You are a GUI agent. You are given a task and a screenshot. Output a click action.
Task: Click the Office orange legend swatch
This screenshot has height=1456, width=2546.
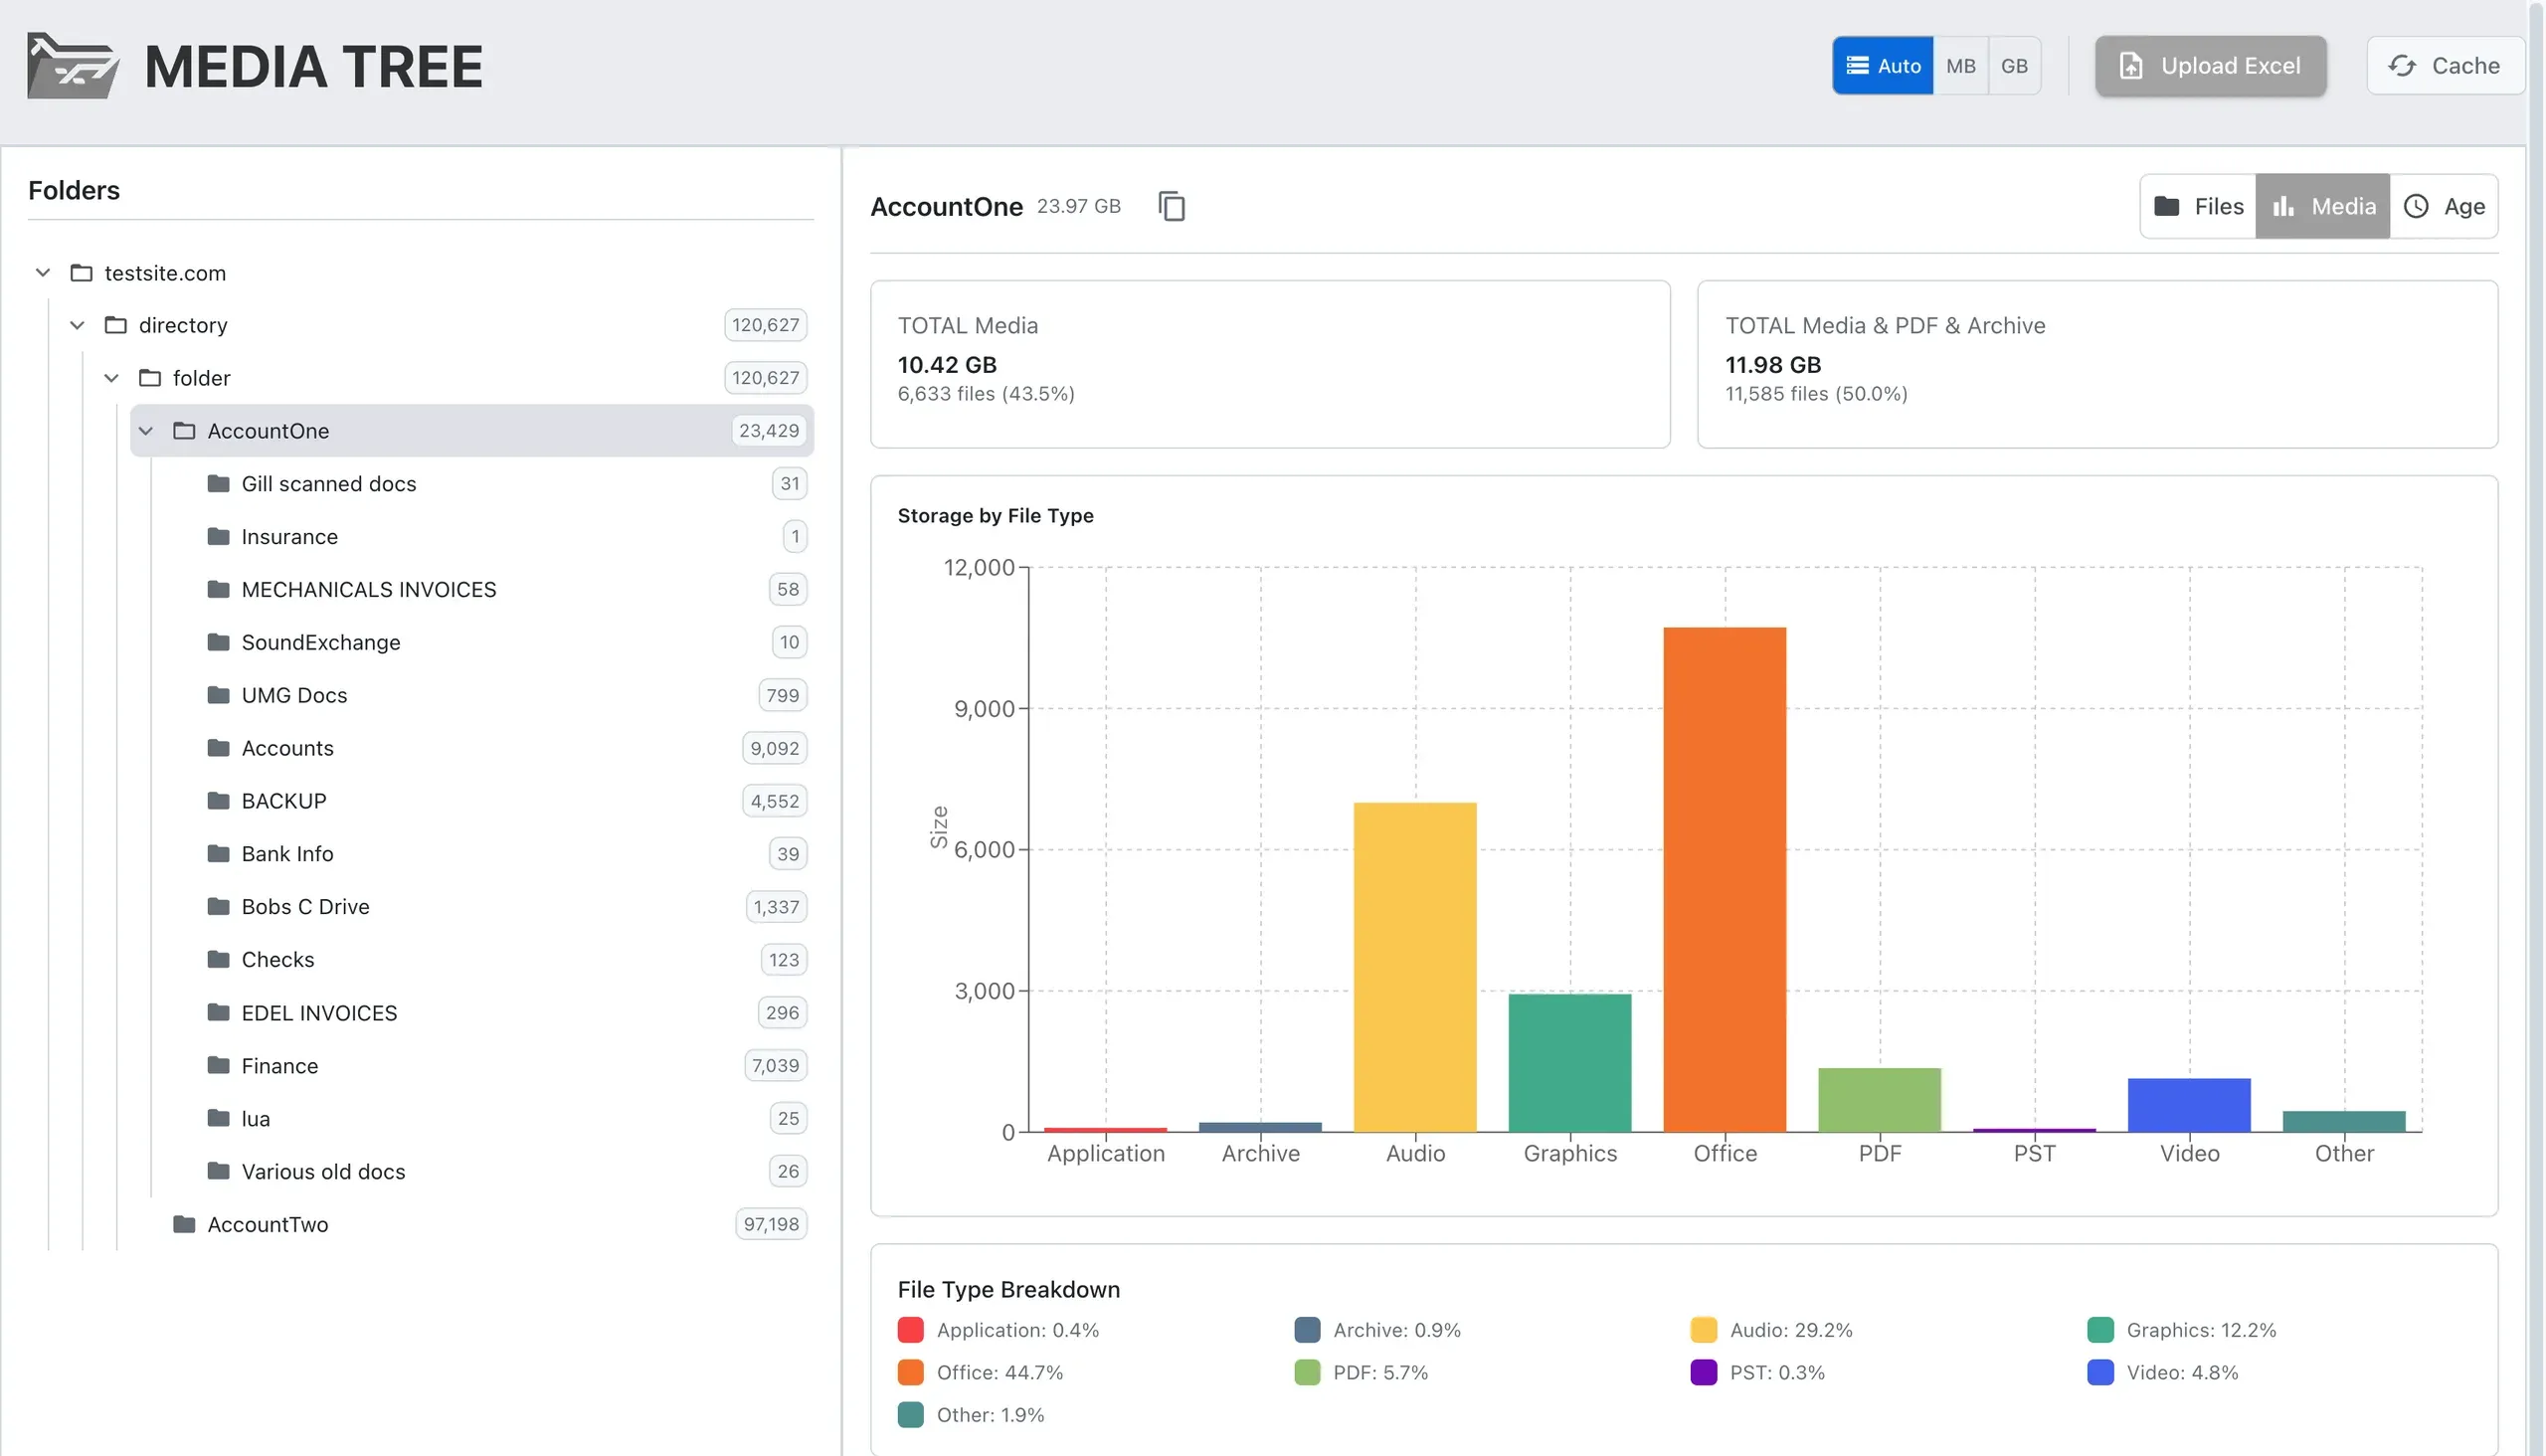point(911,1373)
